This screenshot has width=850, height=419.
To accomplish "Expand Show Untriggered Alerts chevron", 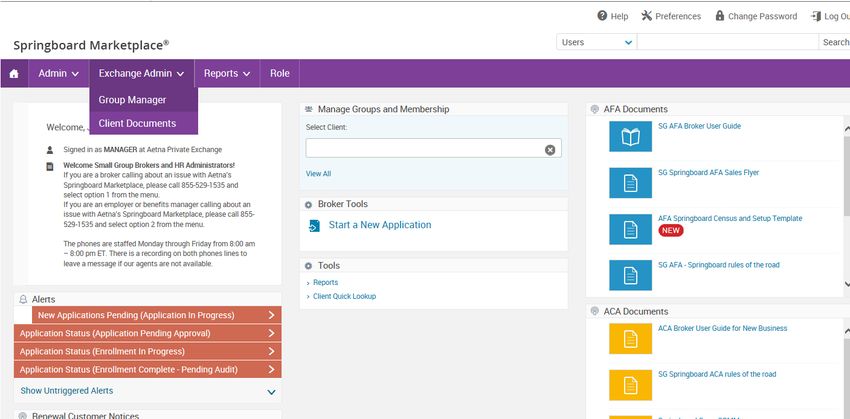I will 272,392.
